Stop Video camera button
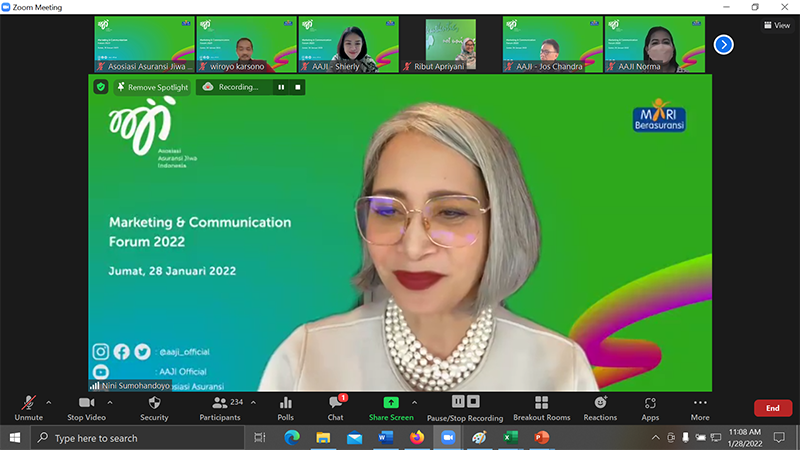Viewport: 800px width, 450px height. tap(86, 408)
